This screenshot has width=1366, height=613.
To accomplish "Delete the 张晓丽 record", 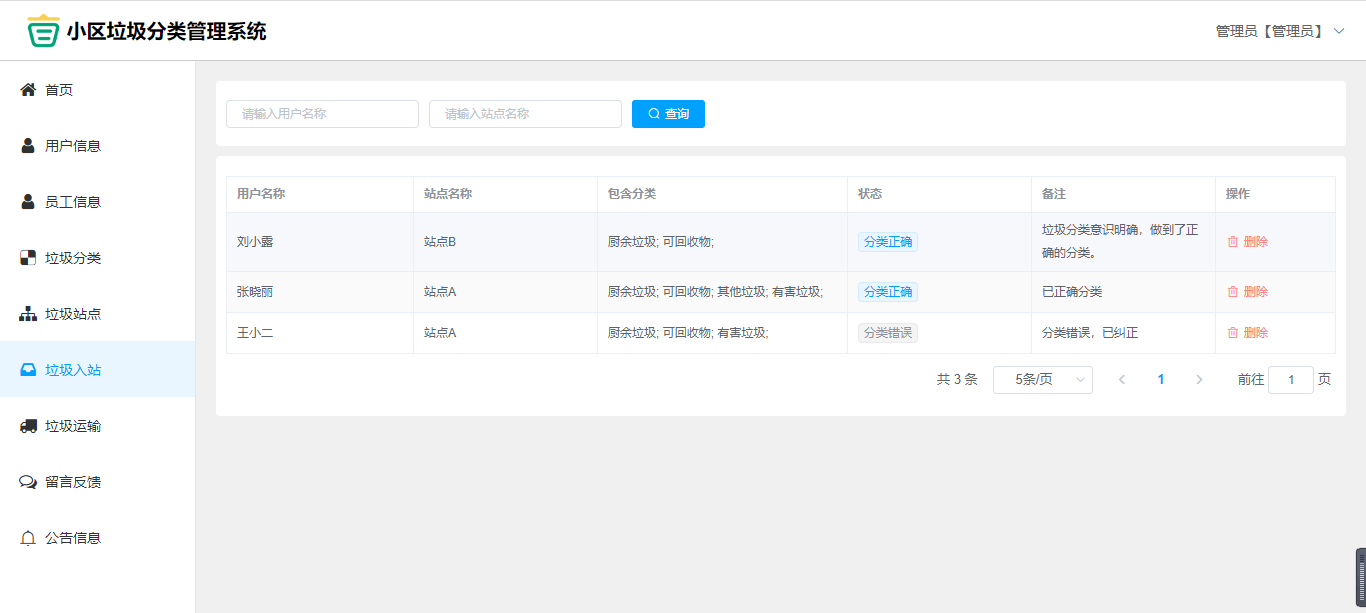I will click(x=1247, y=292).
